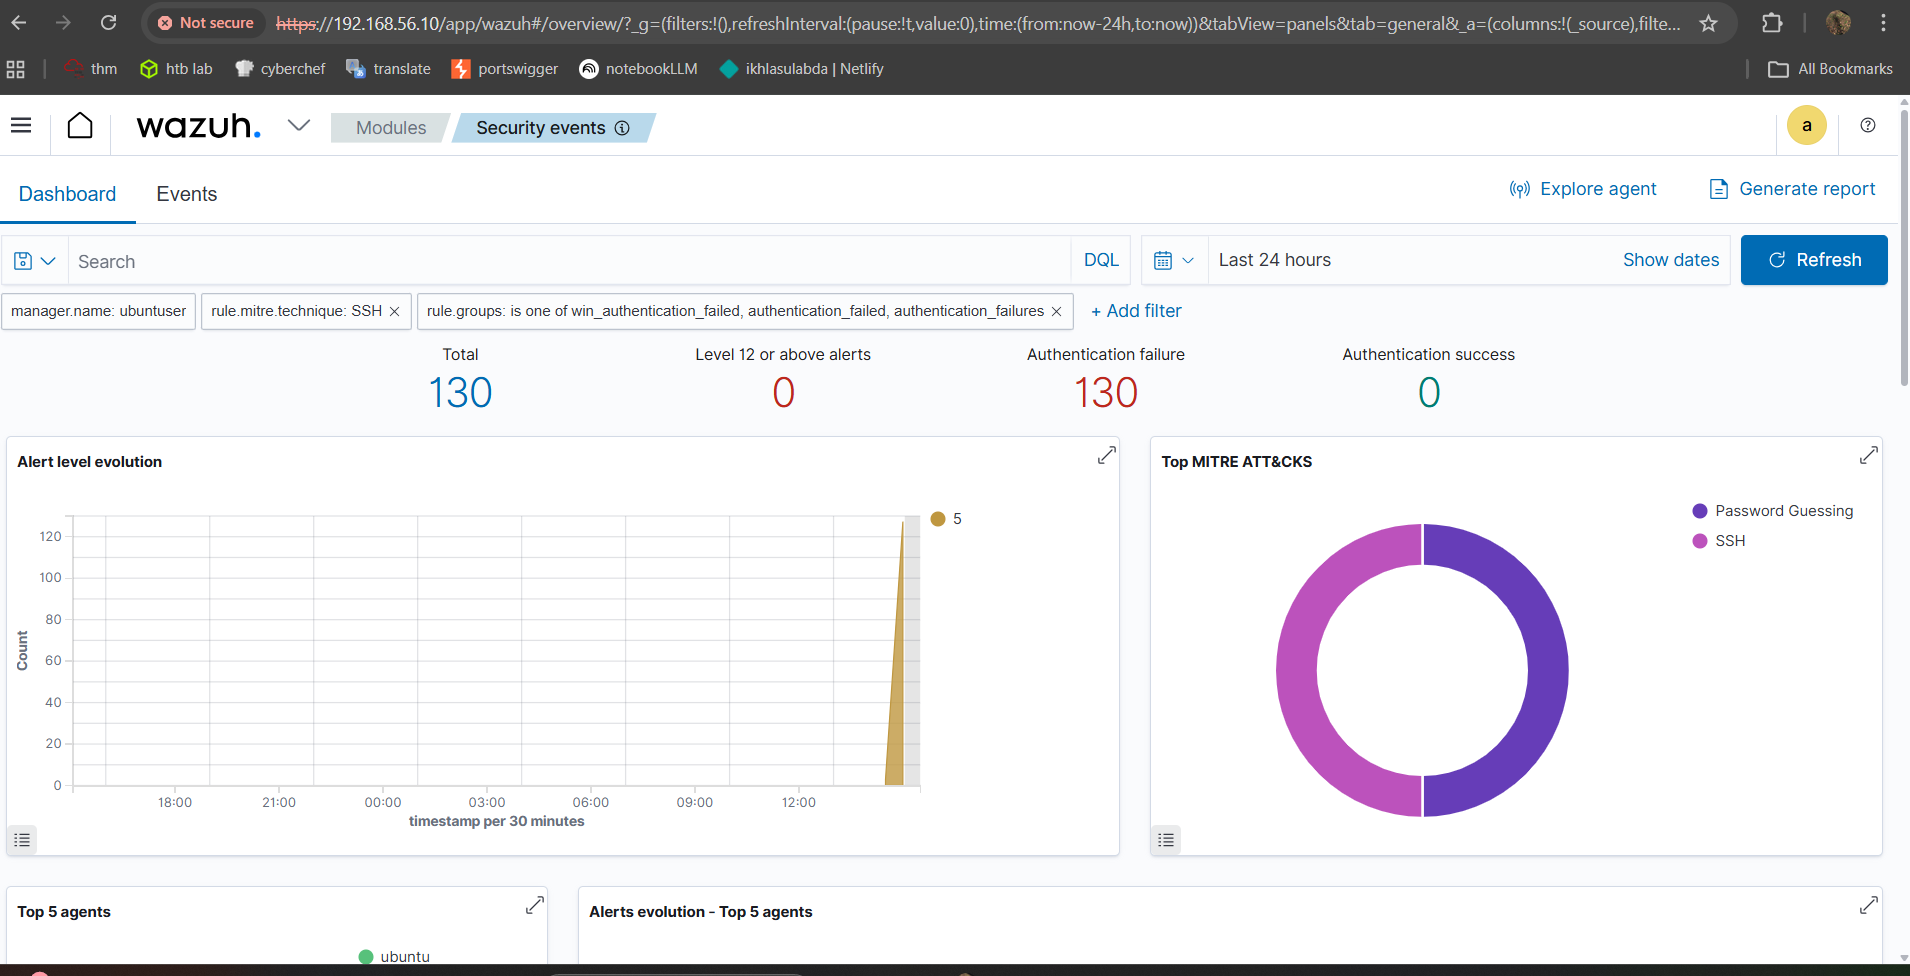Click the alert spike in the chart
The height and width of the screenshot is (976, 1910).
[897, 700]
